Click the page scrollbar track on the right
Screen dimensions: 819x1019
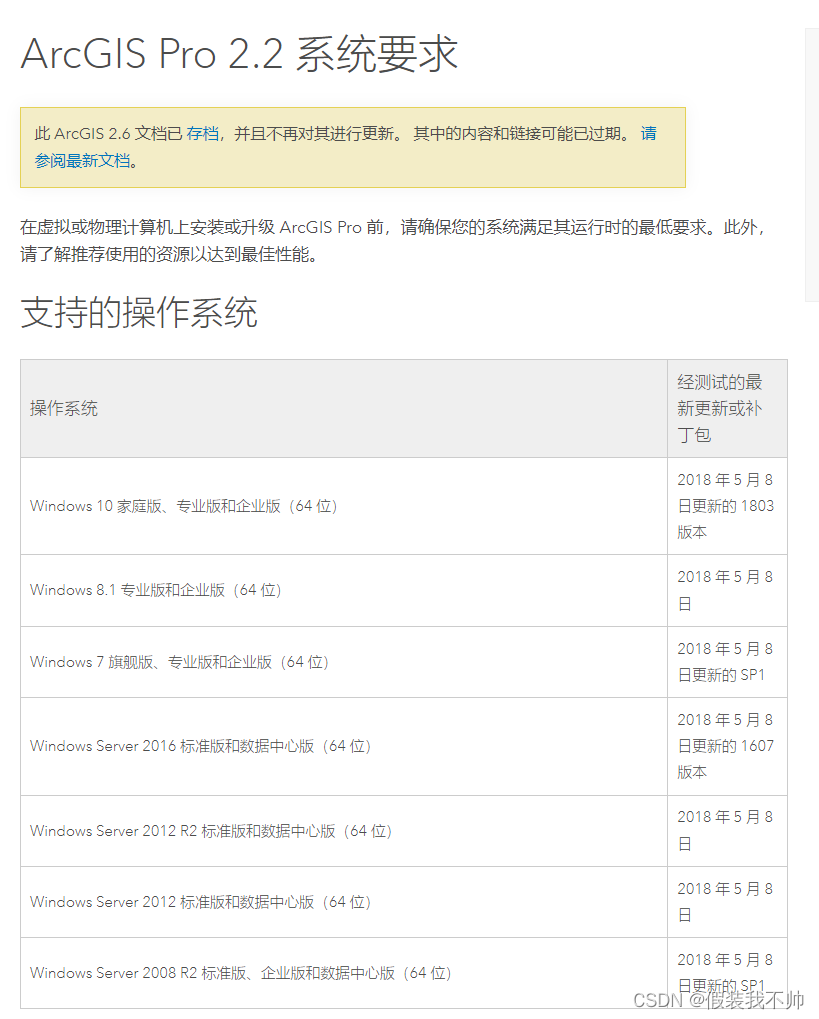coord(812,164)
